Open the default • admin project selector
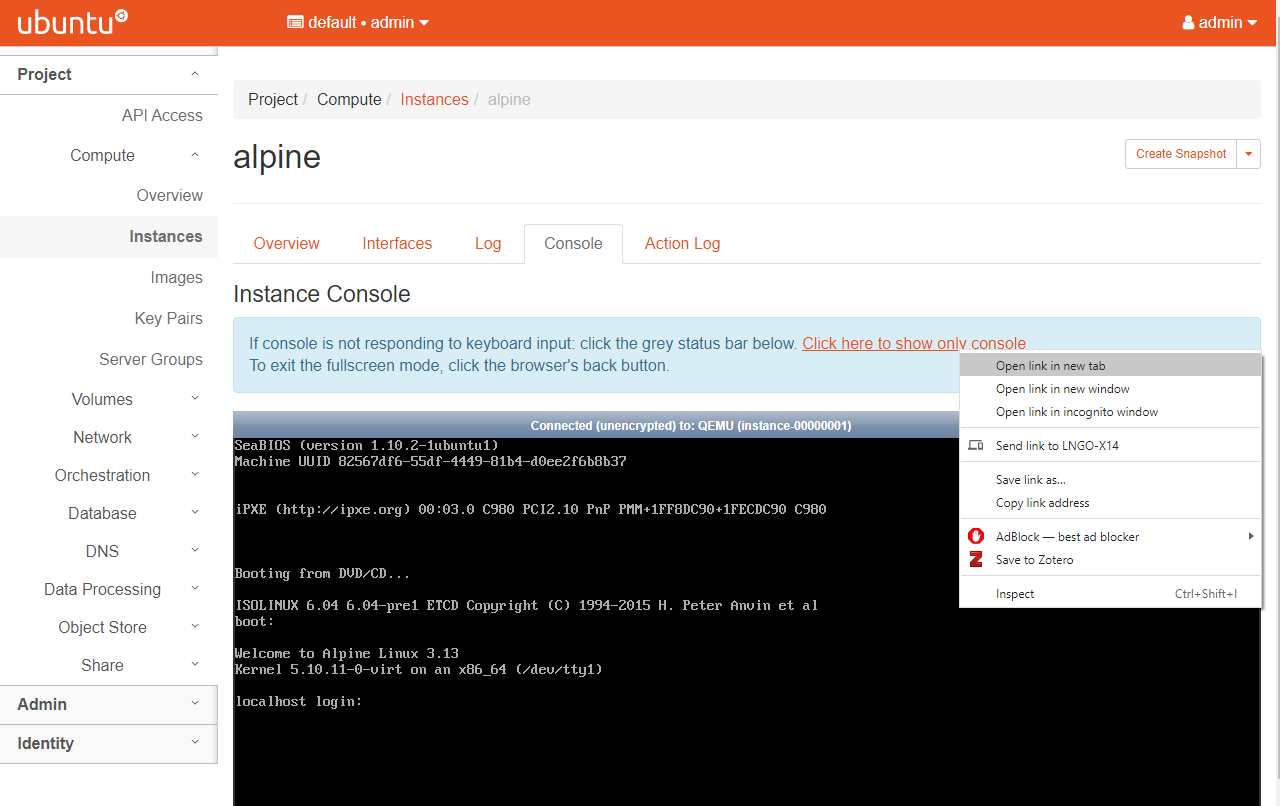 [x=358, y=22]
